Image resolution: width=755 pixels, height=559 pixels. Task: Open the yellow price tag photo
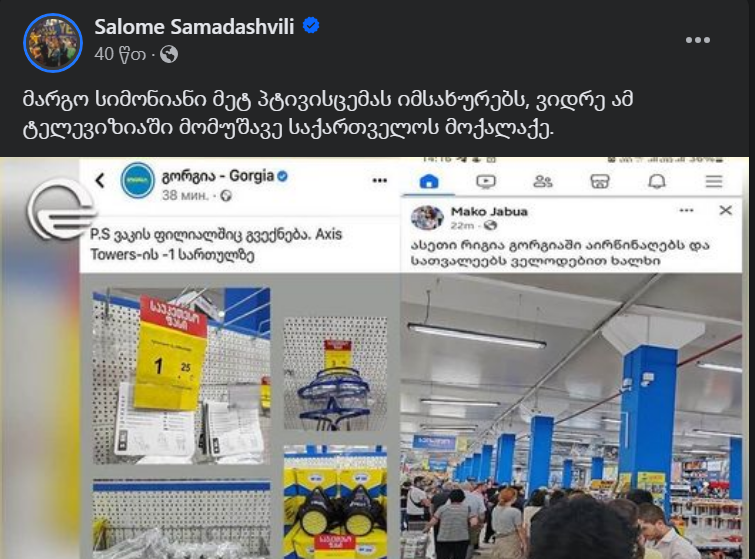(182, 376)
